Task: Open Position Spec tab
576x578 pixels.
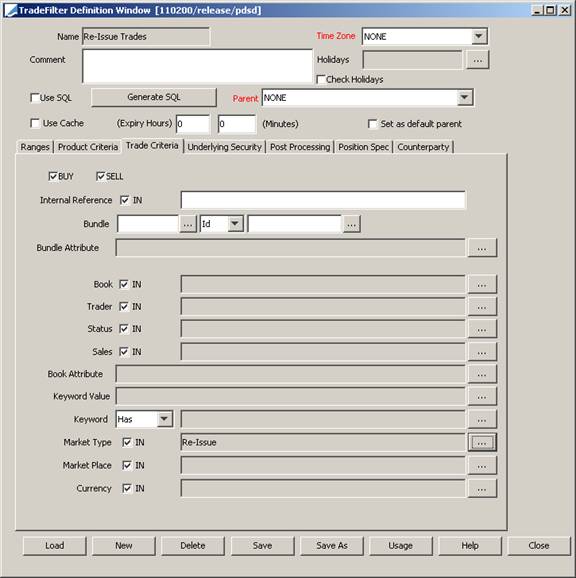Action: [x=363, y=147]
